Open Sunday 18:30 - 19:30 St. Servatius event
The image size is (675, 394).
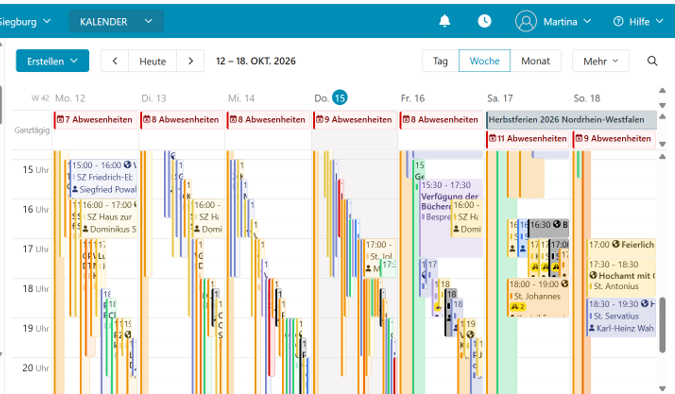621,317
